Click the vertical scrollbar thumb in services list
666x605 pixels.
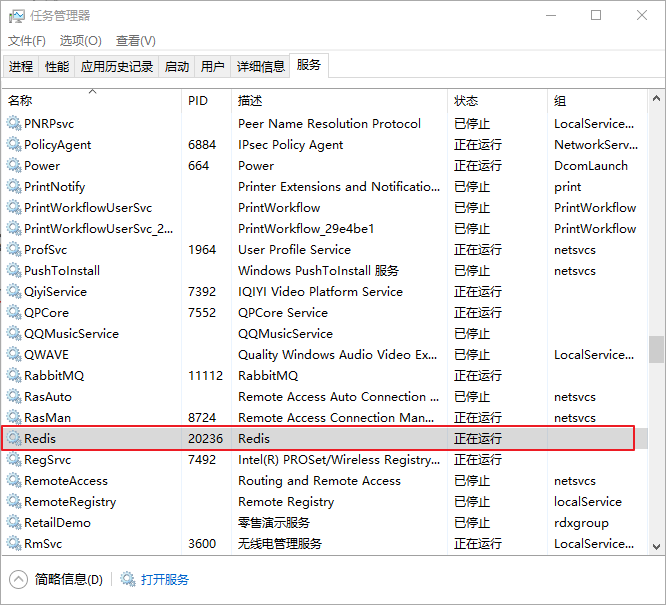pyautogui.click(x=656, y=349)
